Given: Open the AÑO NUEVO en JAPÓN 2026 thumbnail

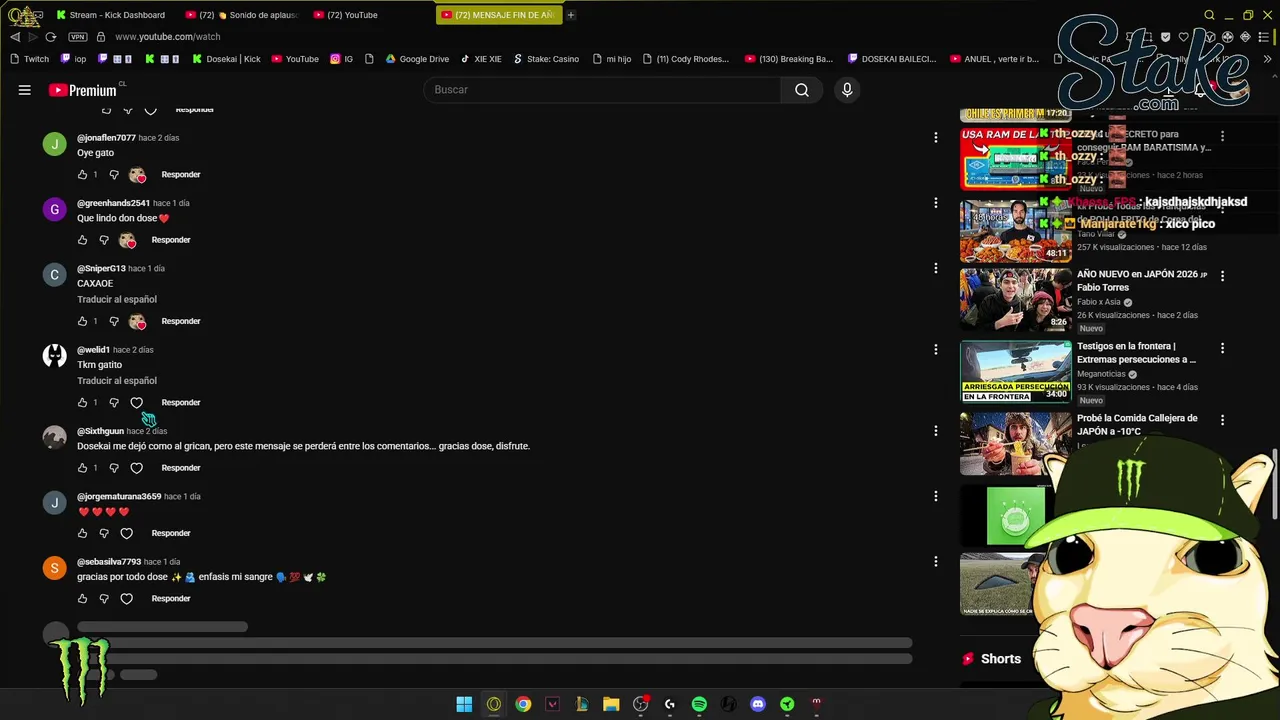Looking at the screenshot, I should (x=1015, y=299).
